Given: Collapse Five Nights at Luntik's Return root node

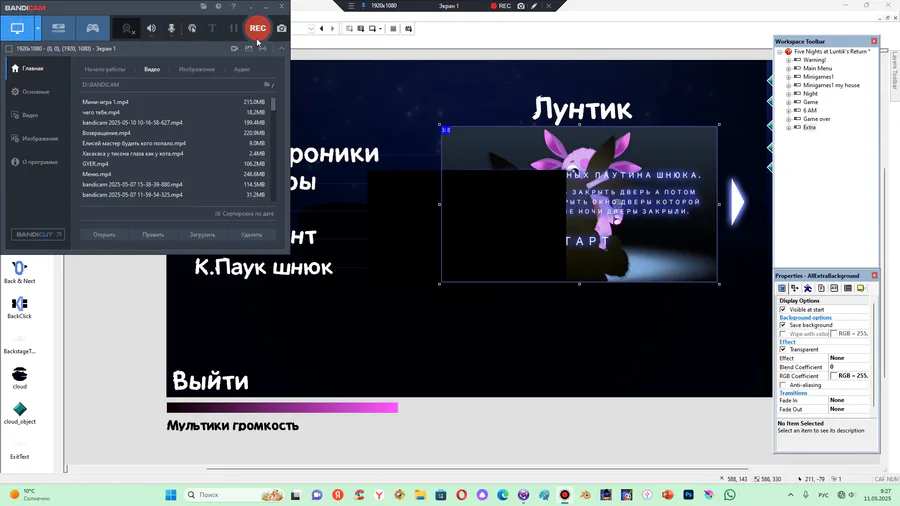Looking at the screenshot, I should tap(780, 52).
